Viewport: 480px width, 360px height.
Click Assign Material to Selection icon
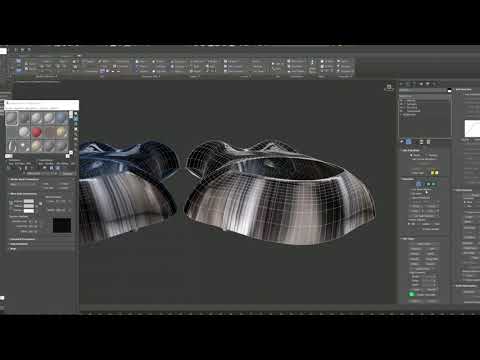[x=20, y=169]
